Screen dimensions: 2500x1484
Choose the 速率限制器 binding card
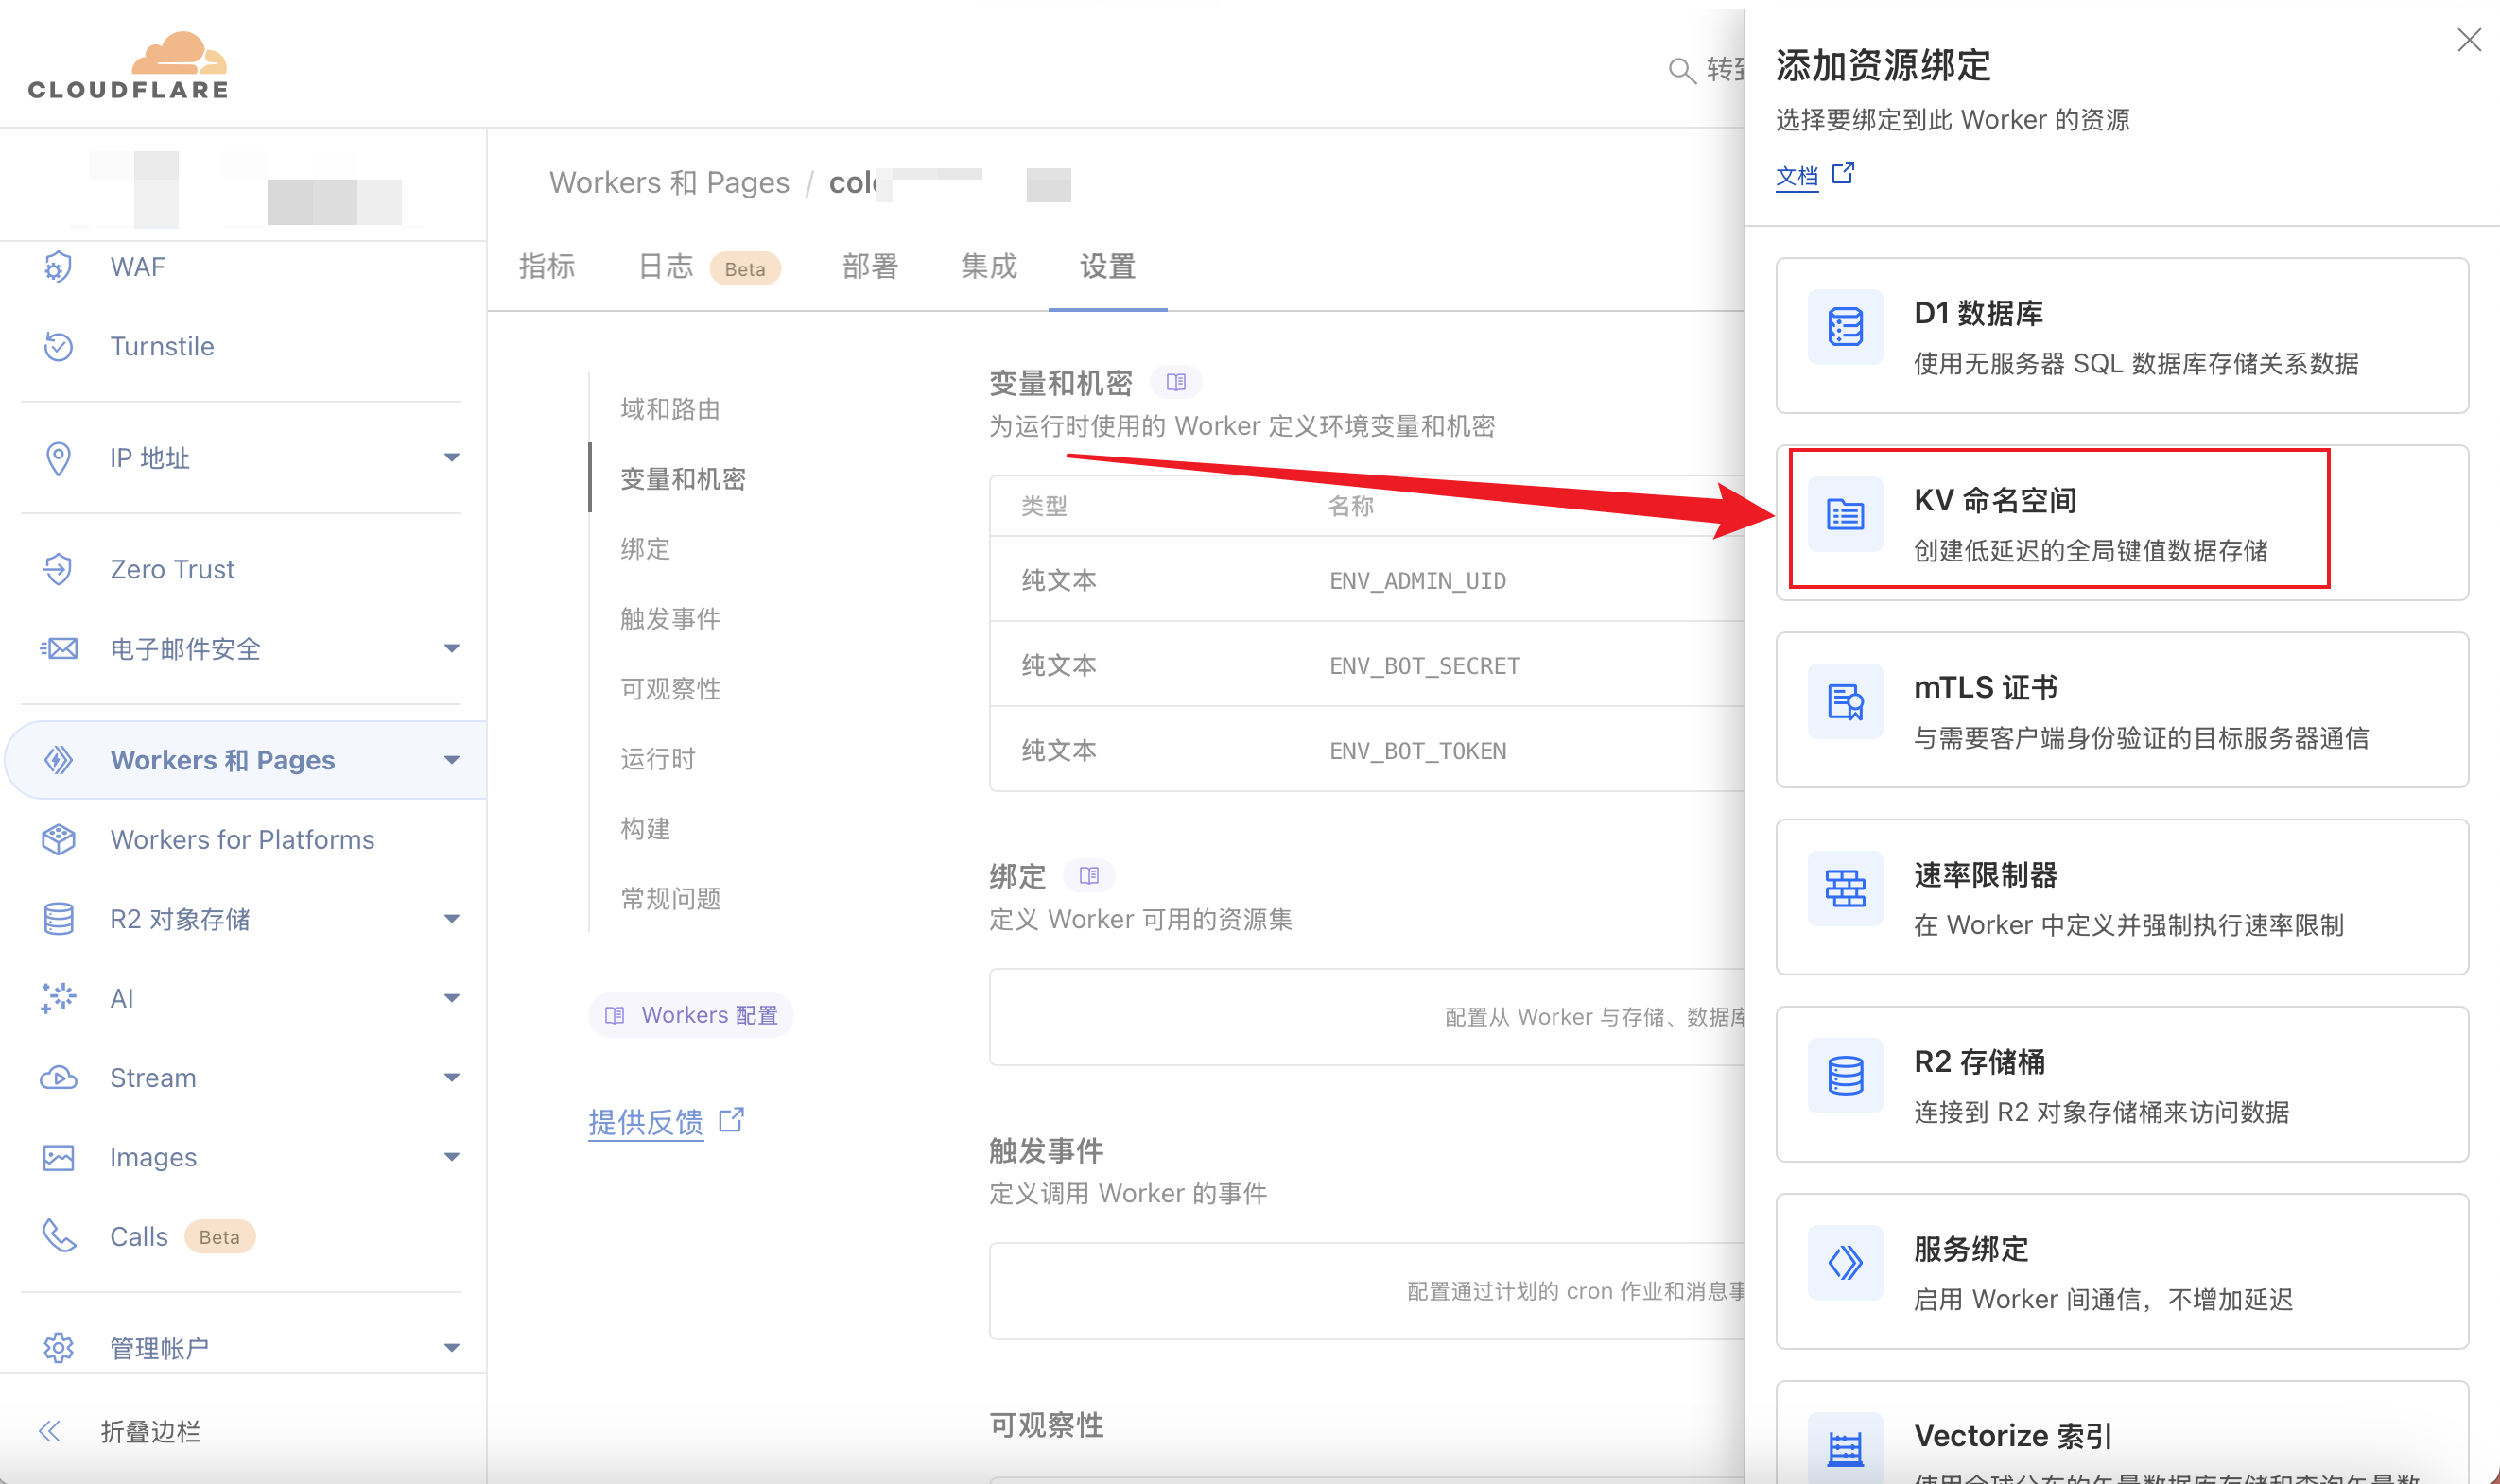2122,897
